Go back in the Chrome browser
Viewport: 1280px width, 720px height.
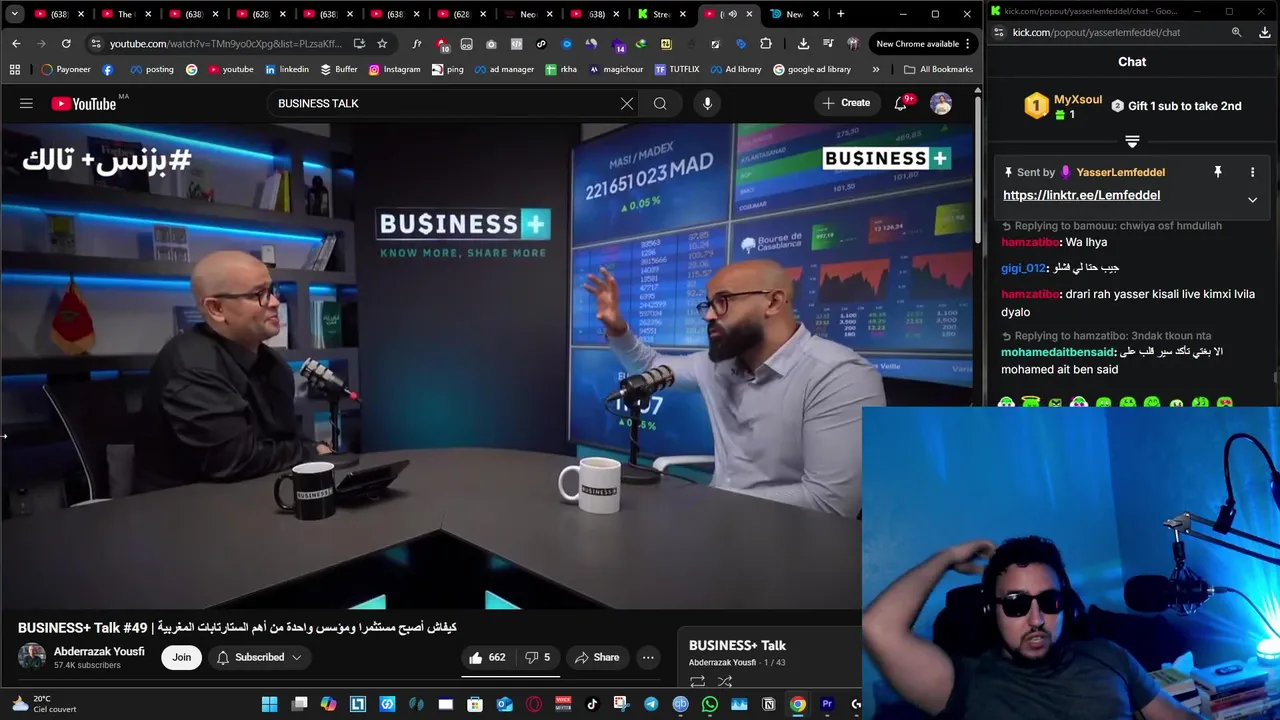(x=16, y=44)
